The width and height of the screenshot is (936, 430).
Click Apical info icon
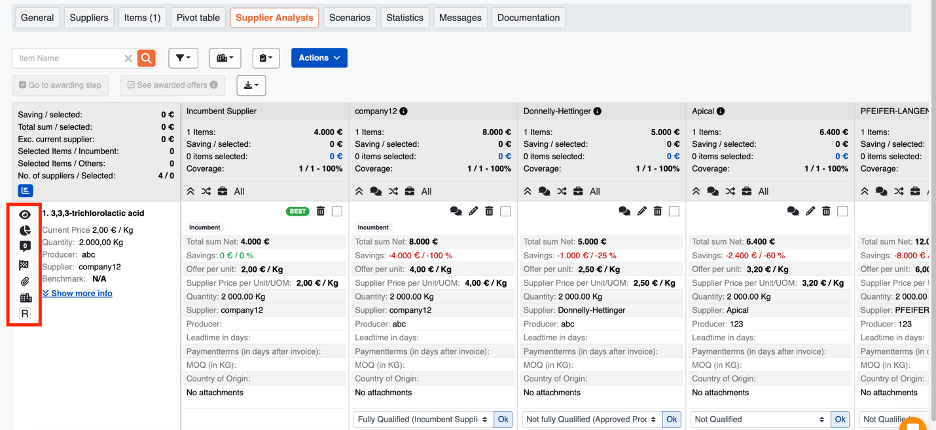[721, 111]
